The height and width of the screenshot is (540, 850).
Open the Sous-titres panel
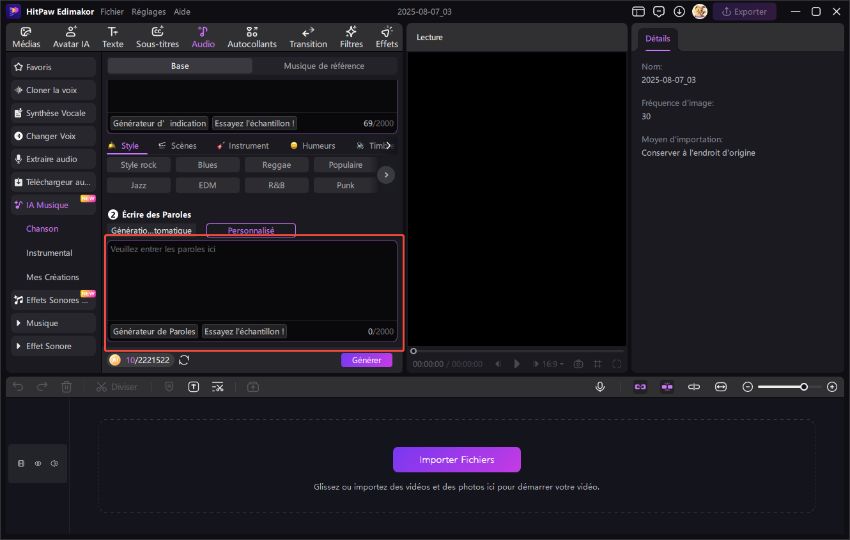click(x=157, y=37)
